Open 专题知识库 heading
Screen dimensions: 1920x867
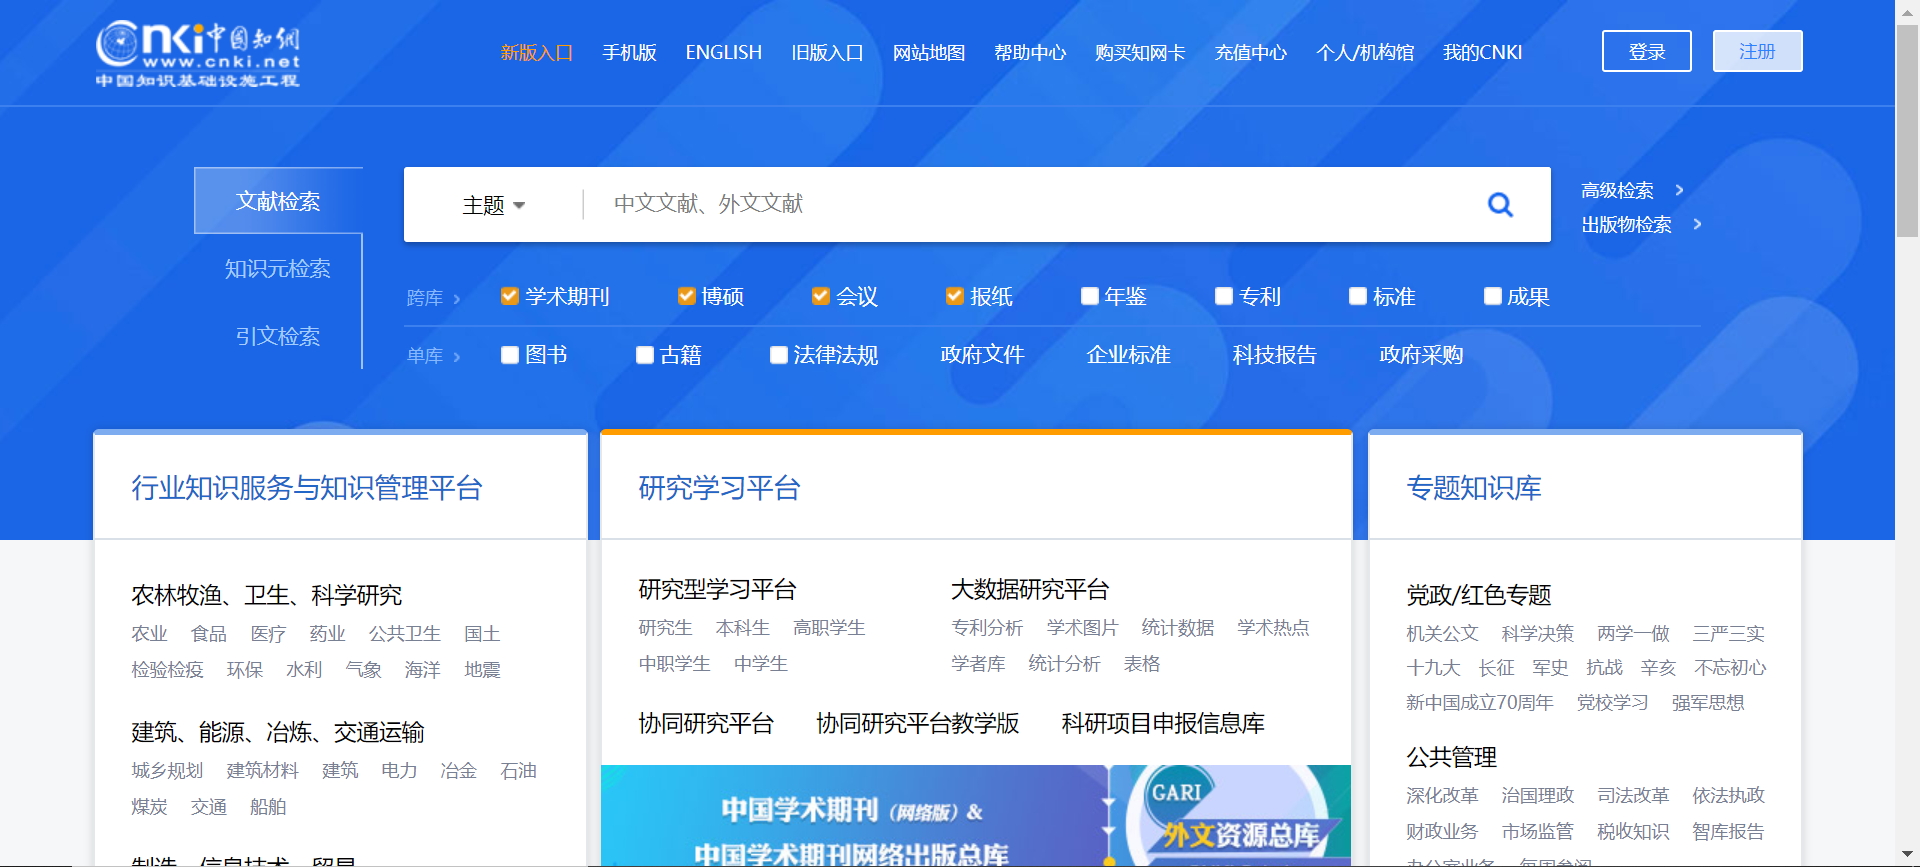pos(1474,488)
